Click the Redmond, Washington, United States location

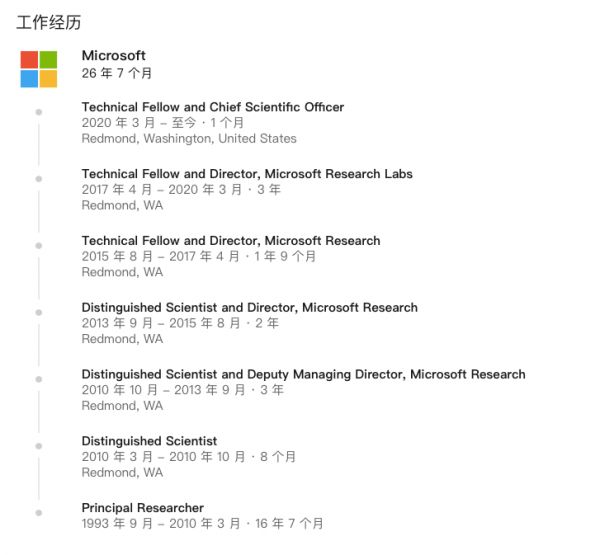tap(189, 139)
